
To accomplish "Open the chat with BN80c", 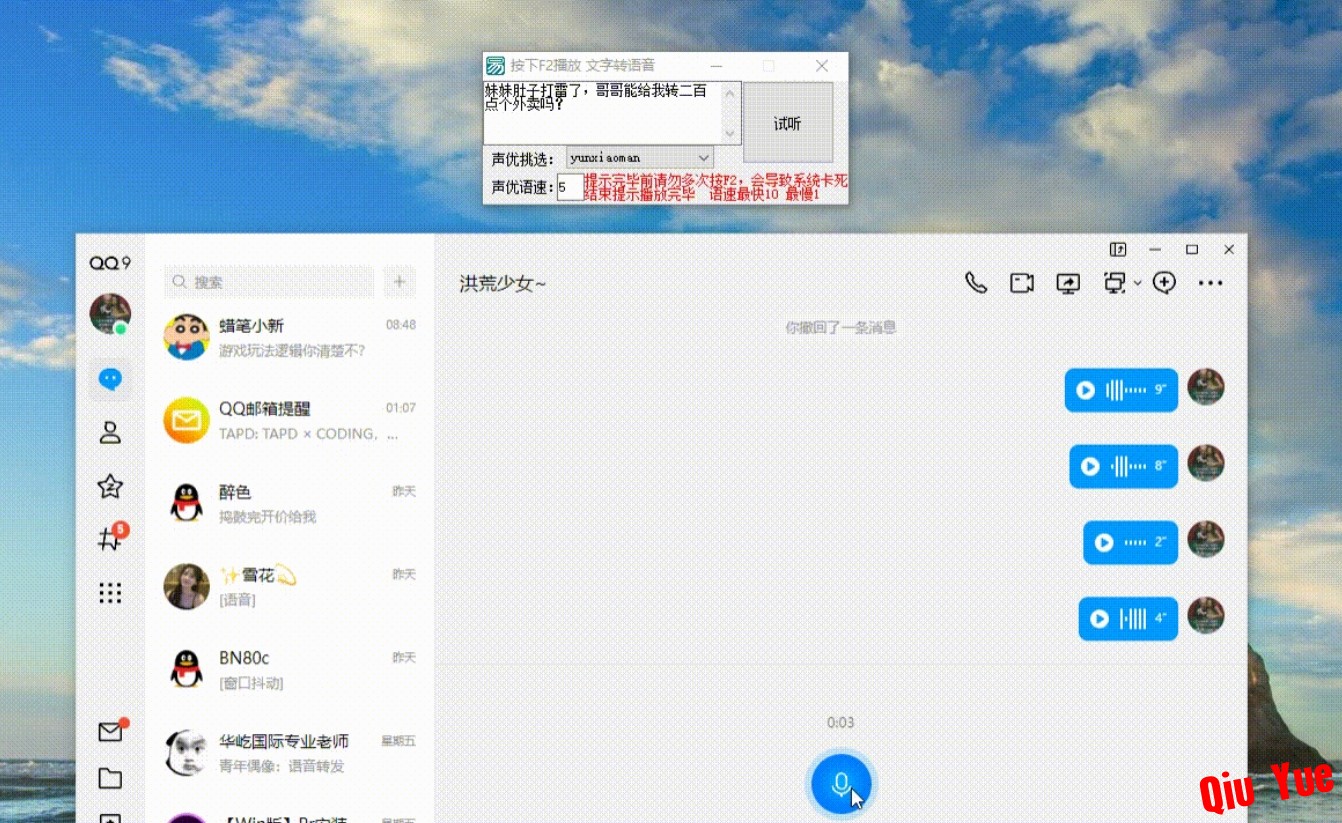I will coord(290,670).
